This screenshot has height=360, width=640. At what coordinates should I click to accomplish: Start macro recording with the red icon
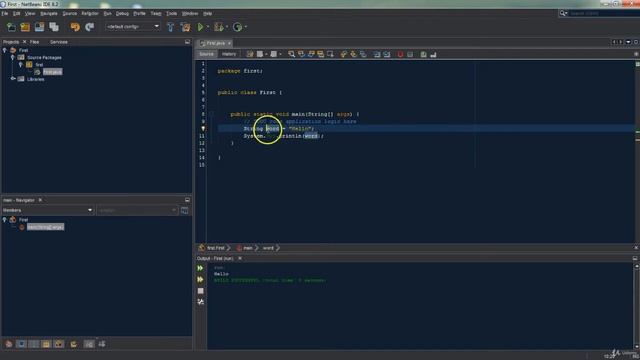[x=400, y=54]
